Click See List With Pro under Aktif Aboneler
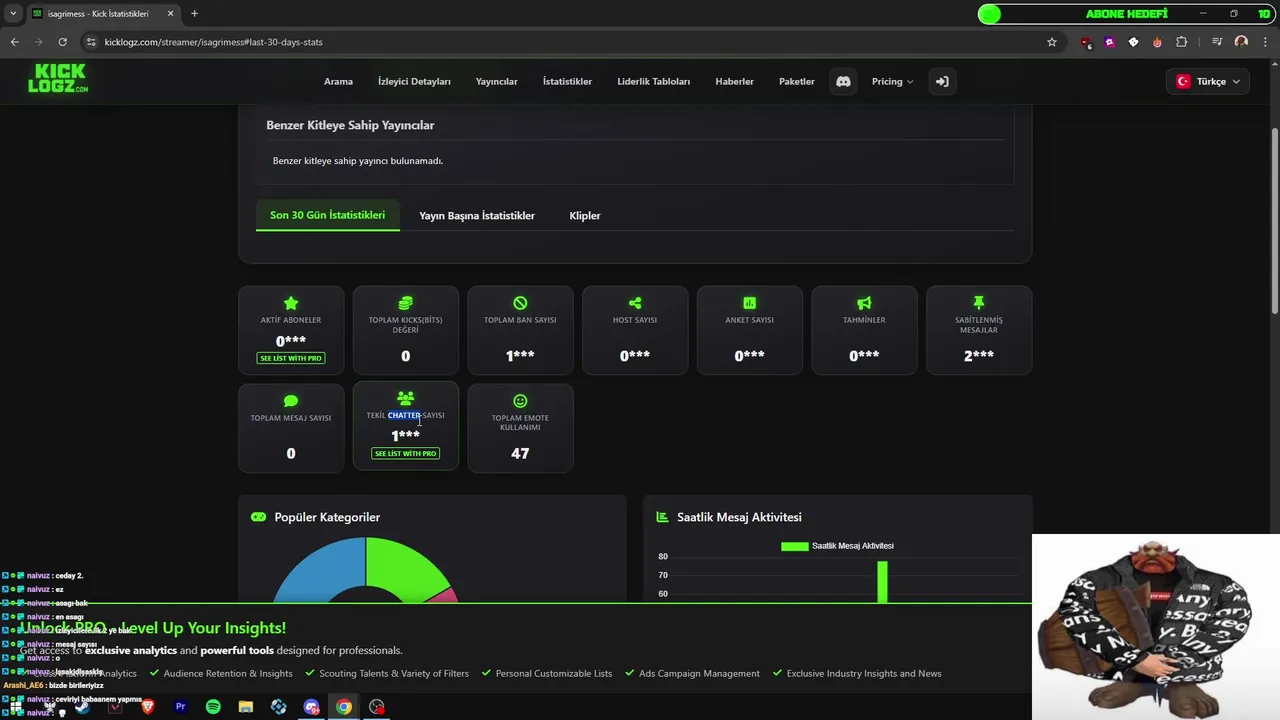This screenshot has width=1280, height=720. [x=291, y=358]
